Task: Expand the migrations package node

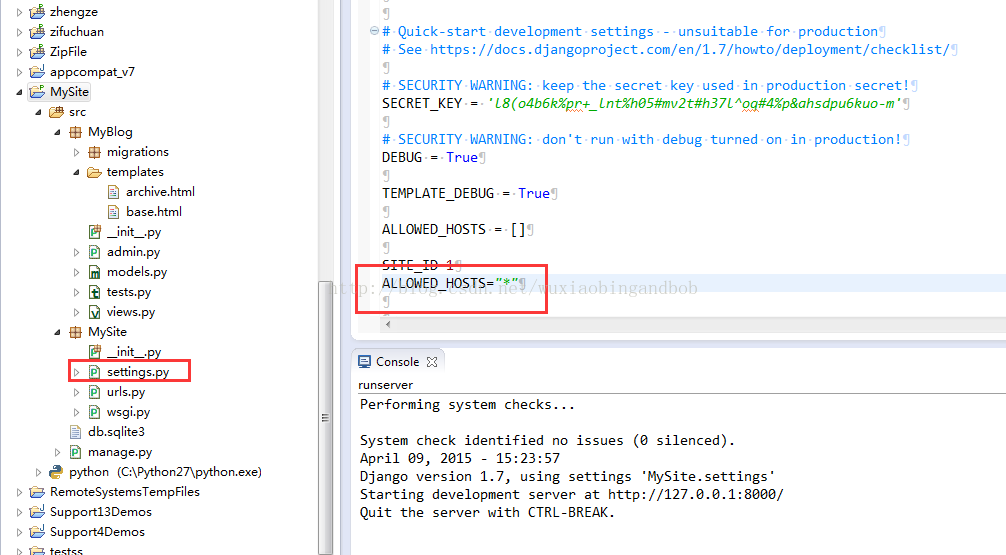Action: 76,152
